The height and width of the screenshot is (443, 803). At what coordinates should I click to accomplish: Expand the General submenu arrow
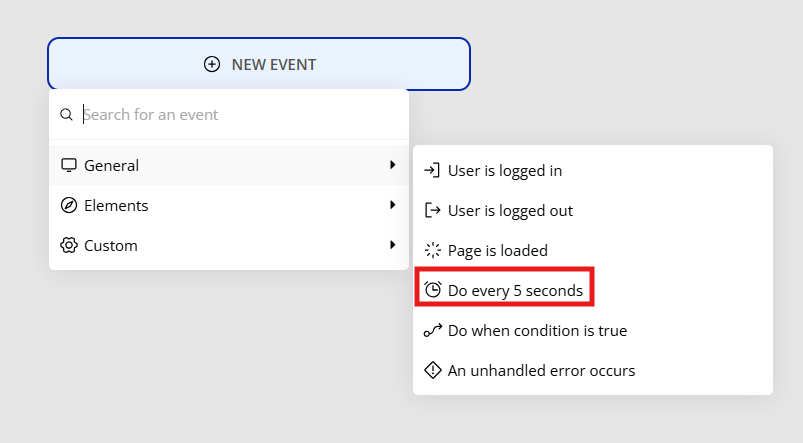click(x=392, y=165)
